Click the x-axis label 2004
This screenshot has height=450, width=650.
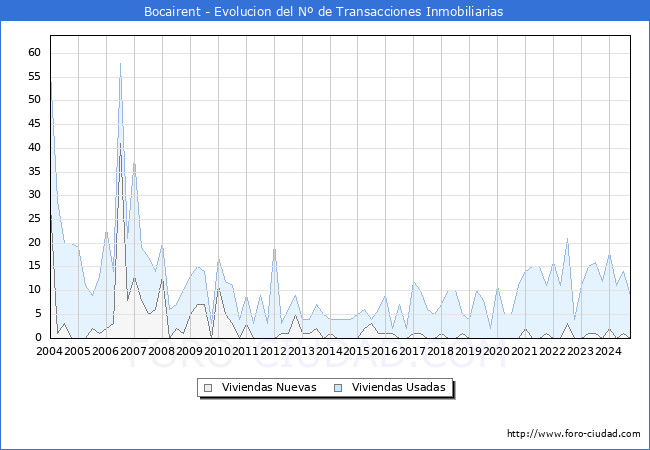coord(49,351)
